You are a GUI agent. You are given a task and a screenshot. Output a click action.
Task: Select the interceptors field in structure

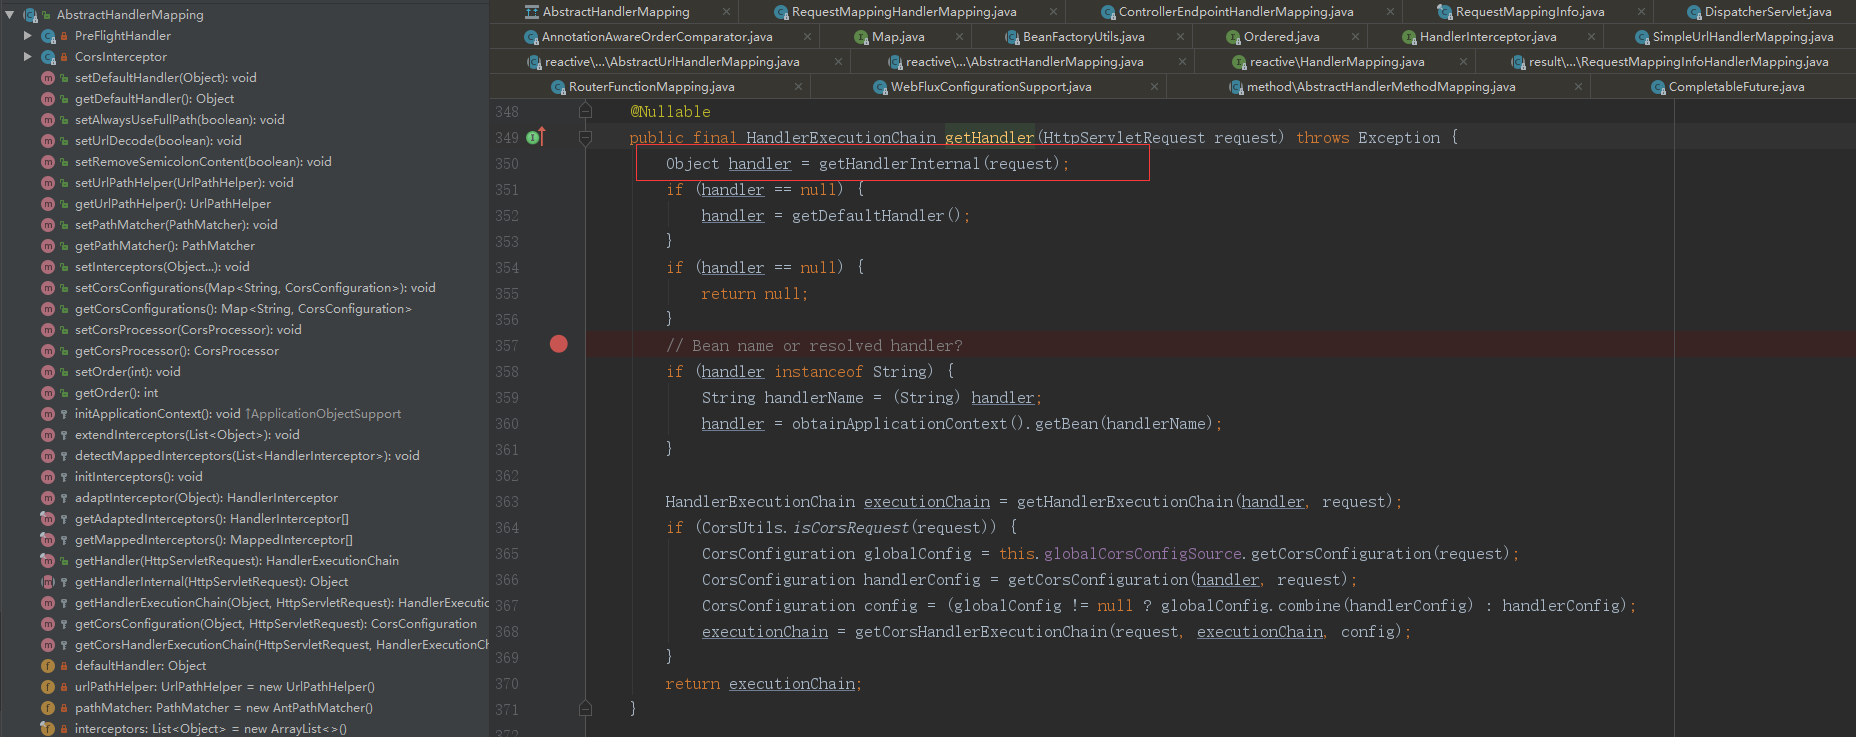[211, 729]
